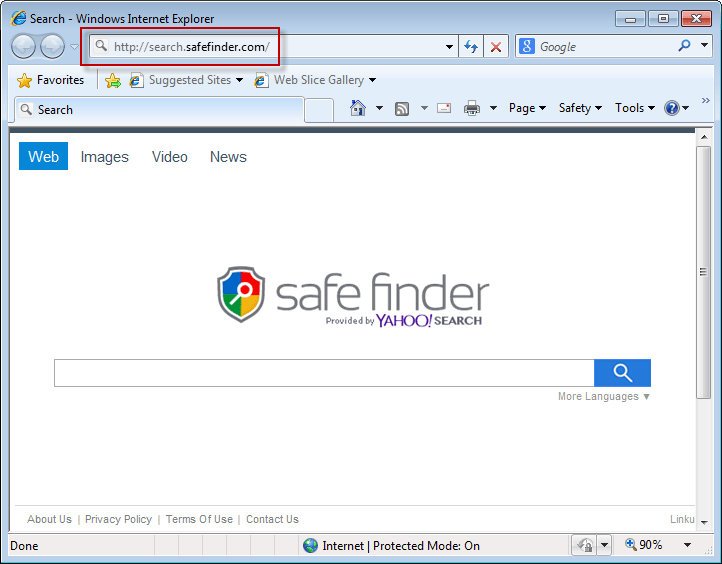Expand the zoom level dropdown arrow

coord(687,545)
